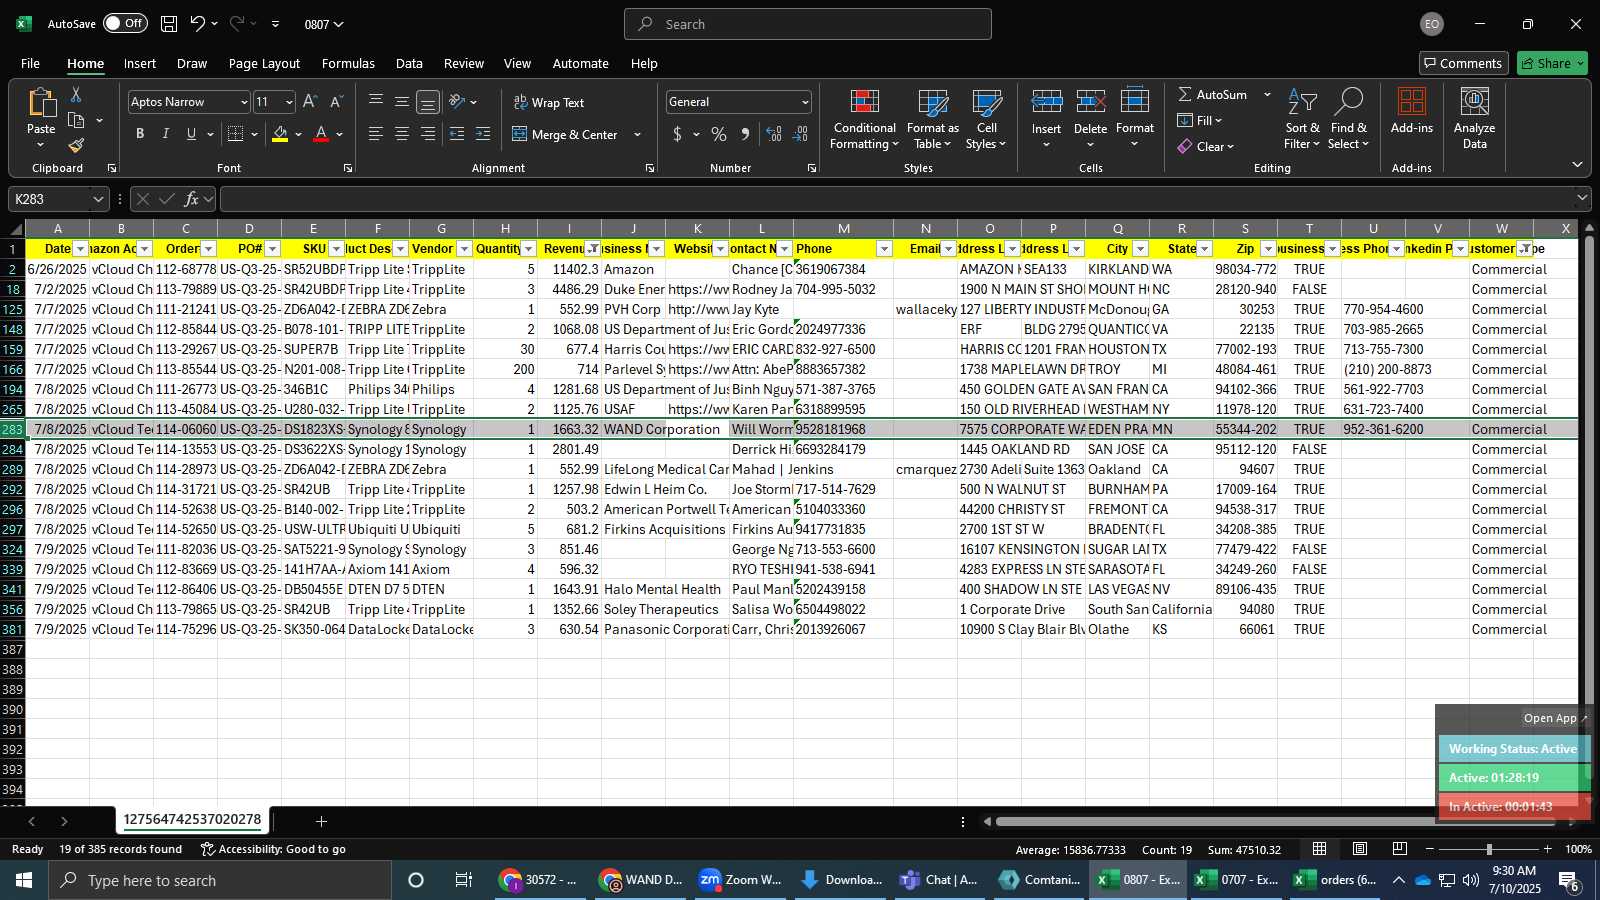1600x900 pixels.
Task: Toggle Wrap Text
Action: 549,103
